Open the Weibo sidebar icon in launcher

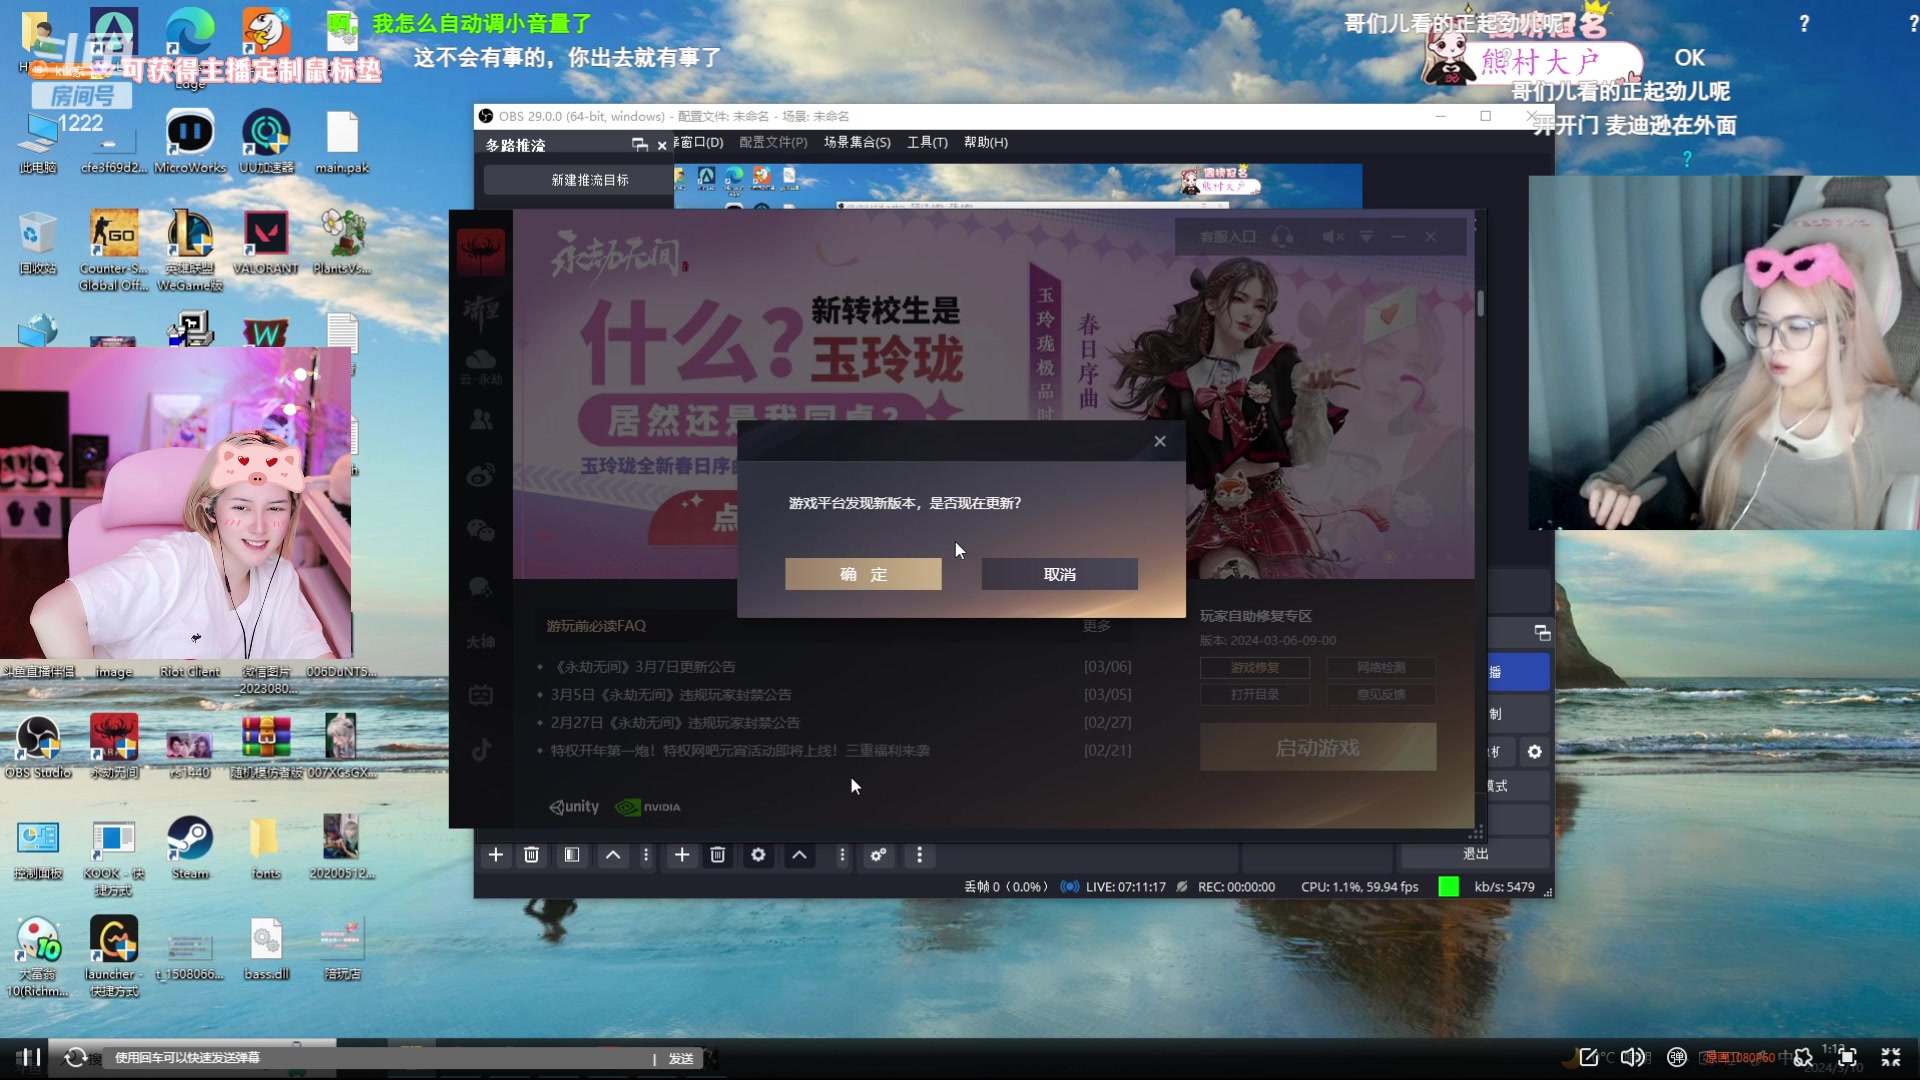tap(481, 475)
